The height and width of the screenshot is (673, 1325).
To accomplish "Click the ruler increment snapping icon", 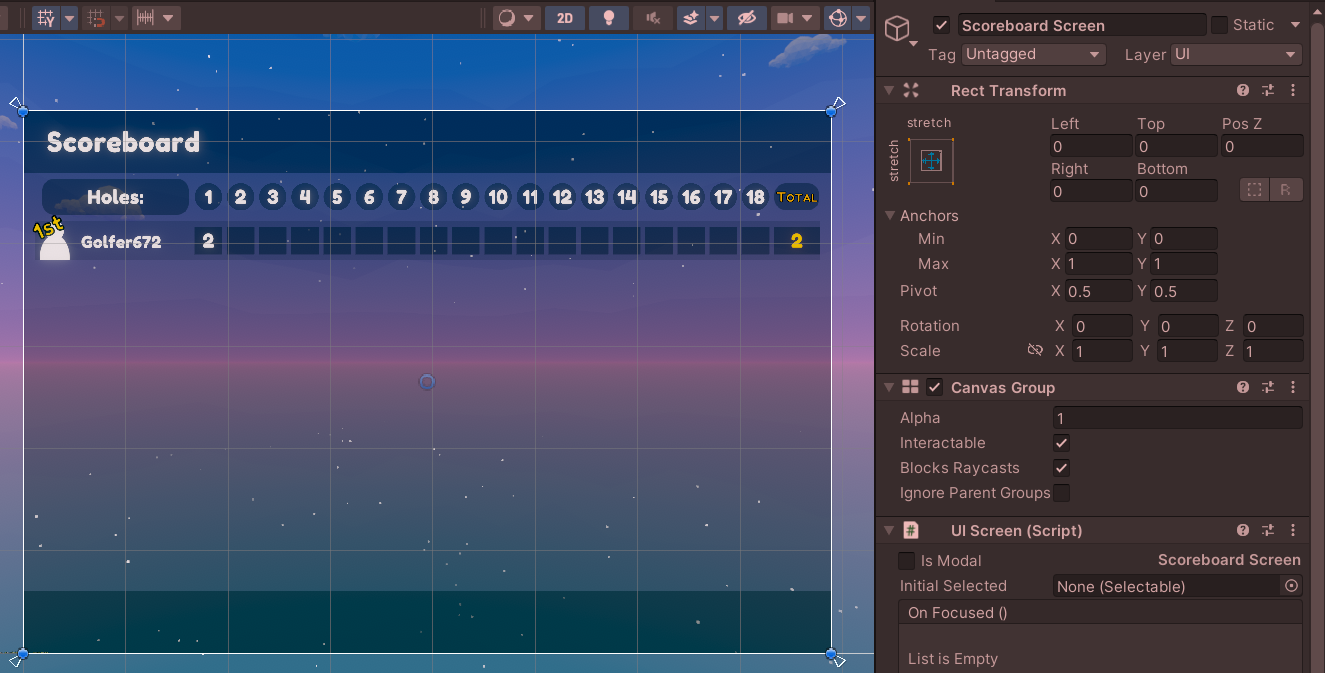I will (145, 18).
